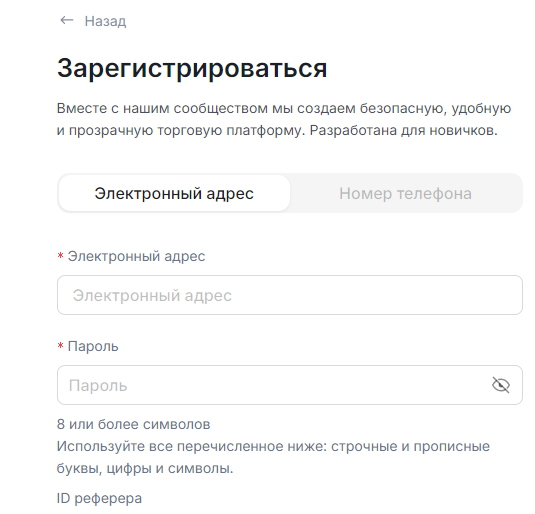Click the Зарегистрироваться heading
Image resolution: width=535 pixels, height=514 pixels.
192,68
